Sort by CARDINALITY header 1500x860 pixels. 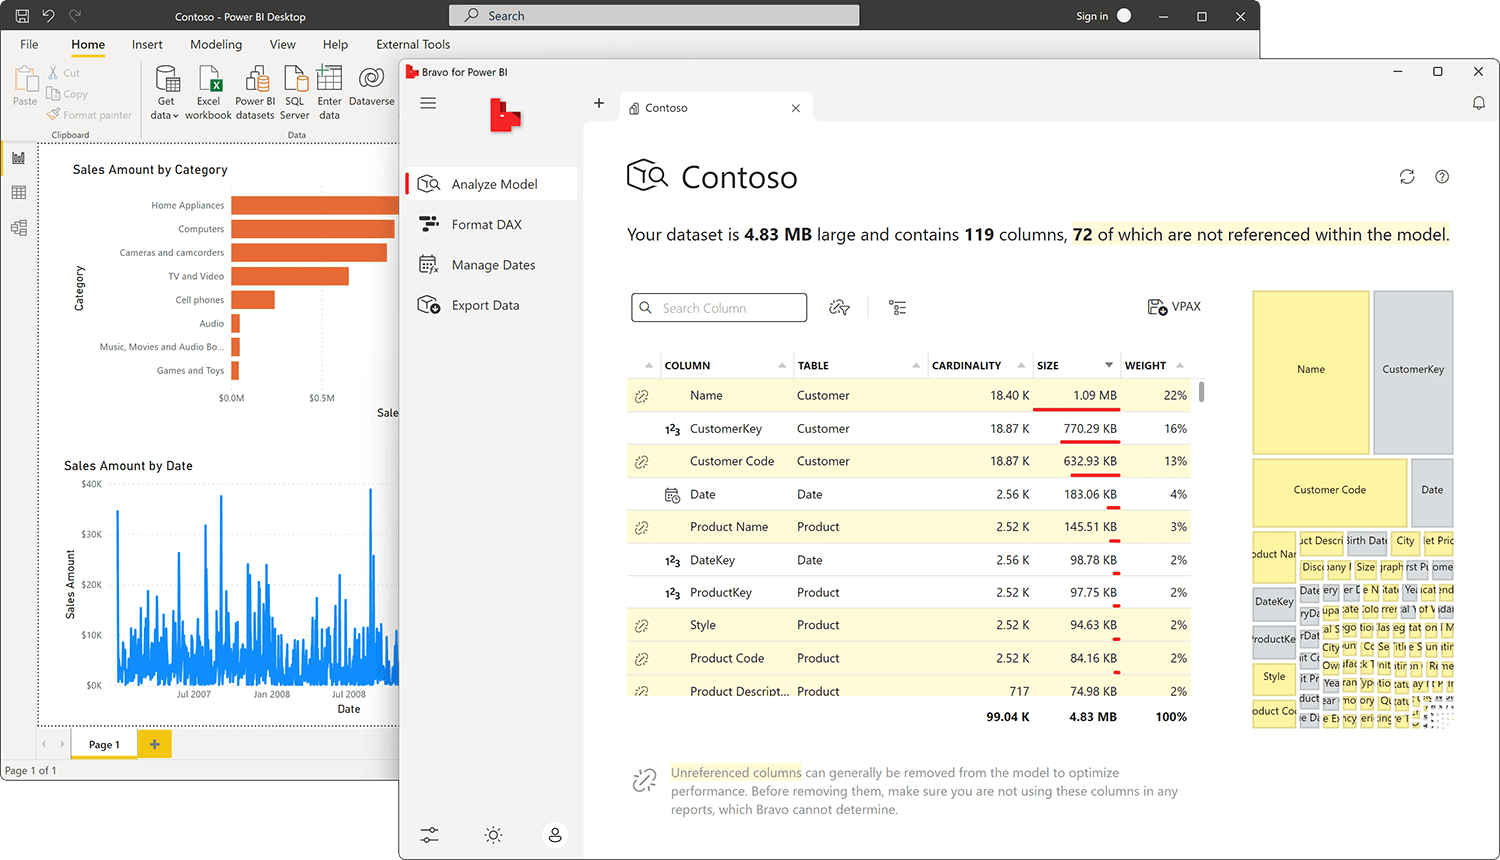coord(978,365)
